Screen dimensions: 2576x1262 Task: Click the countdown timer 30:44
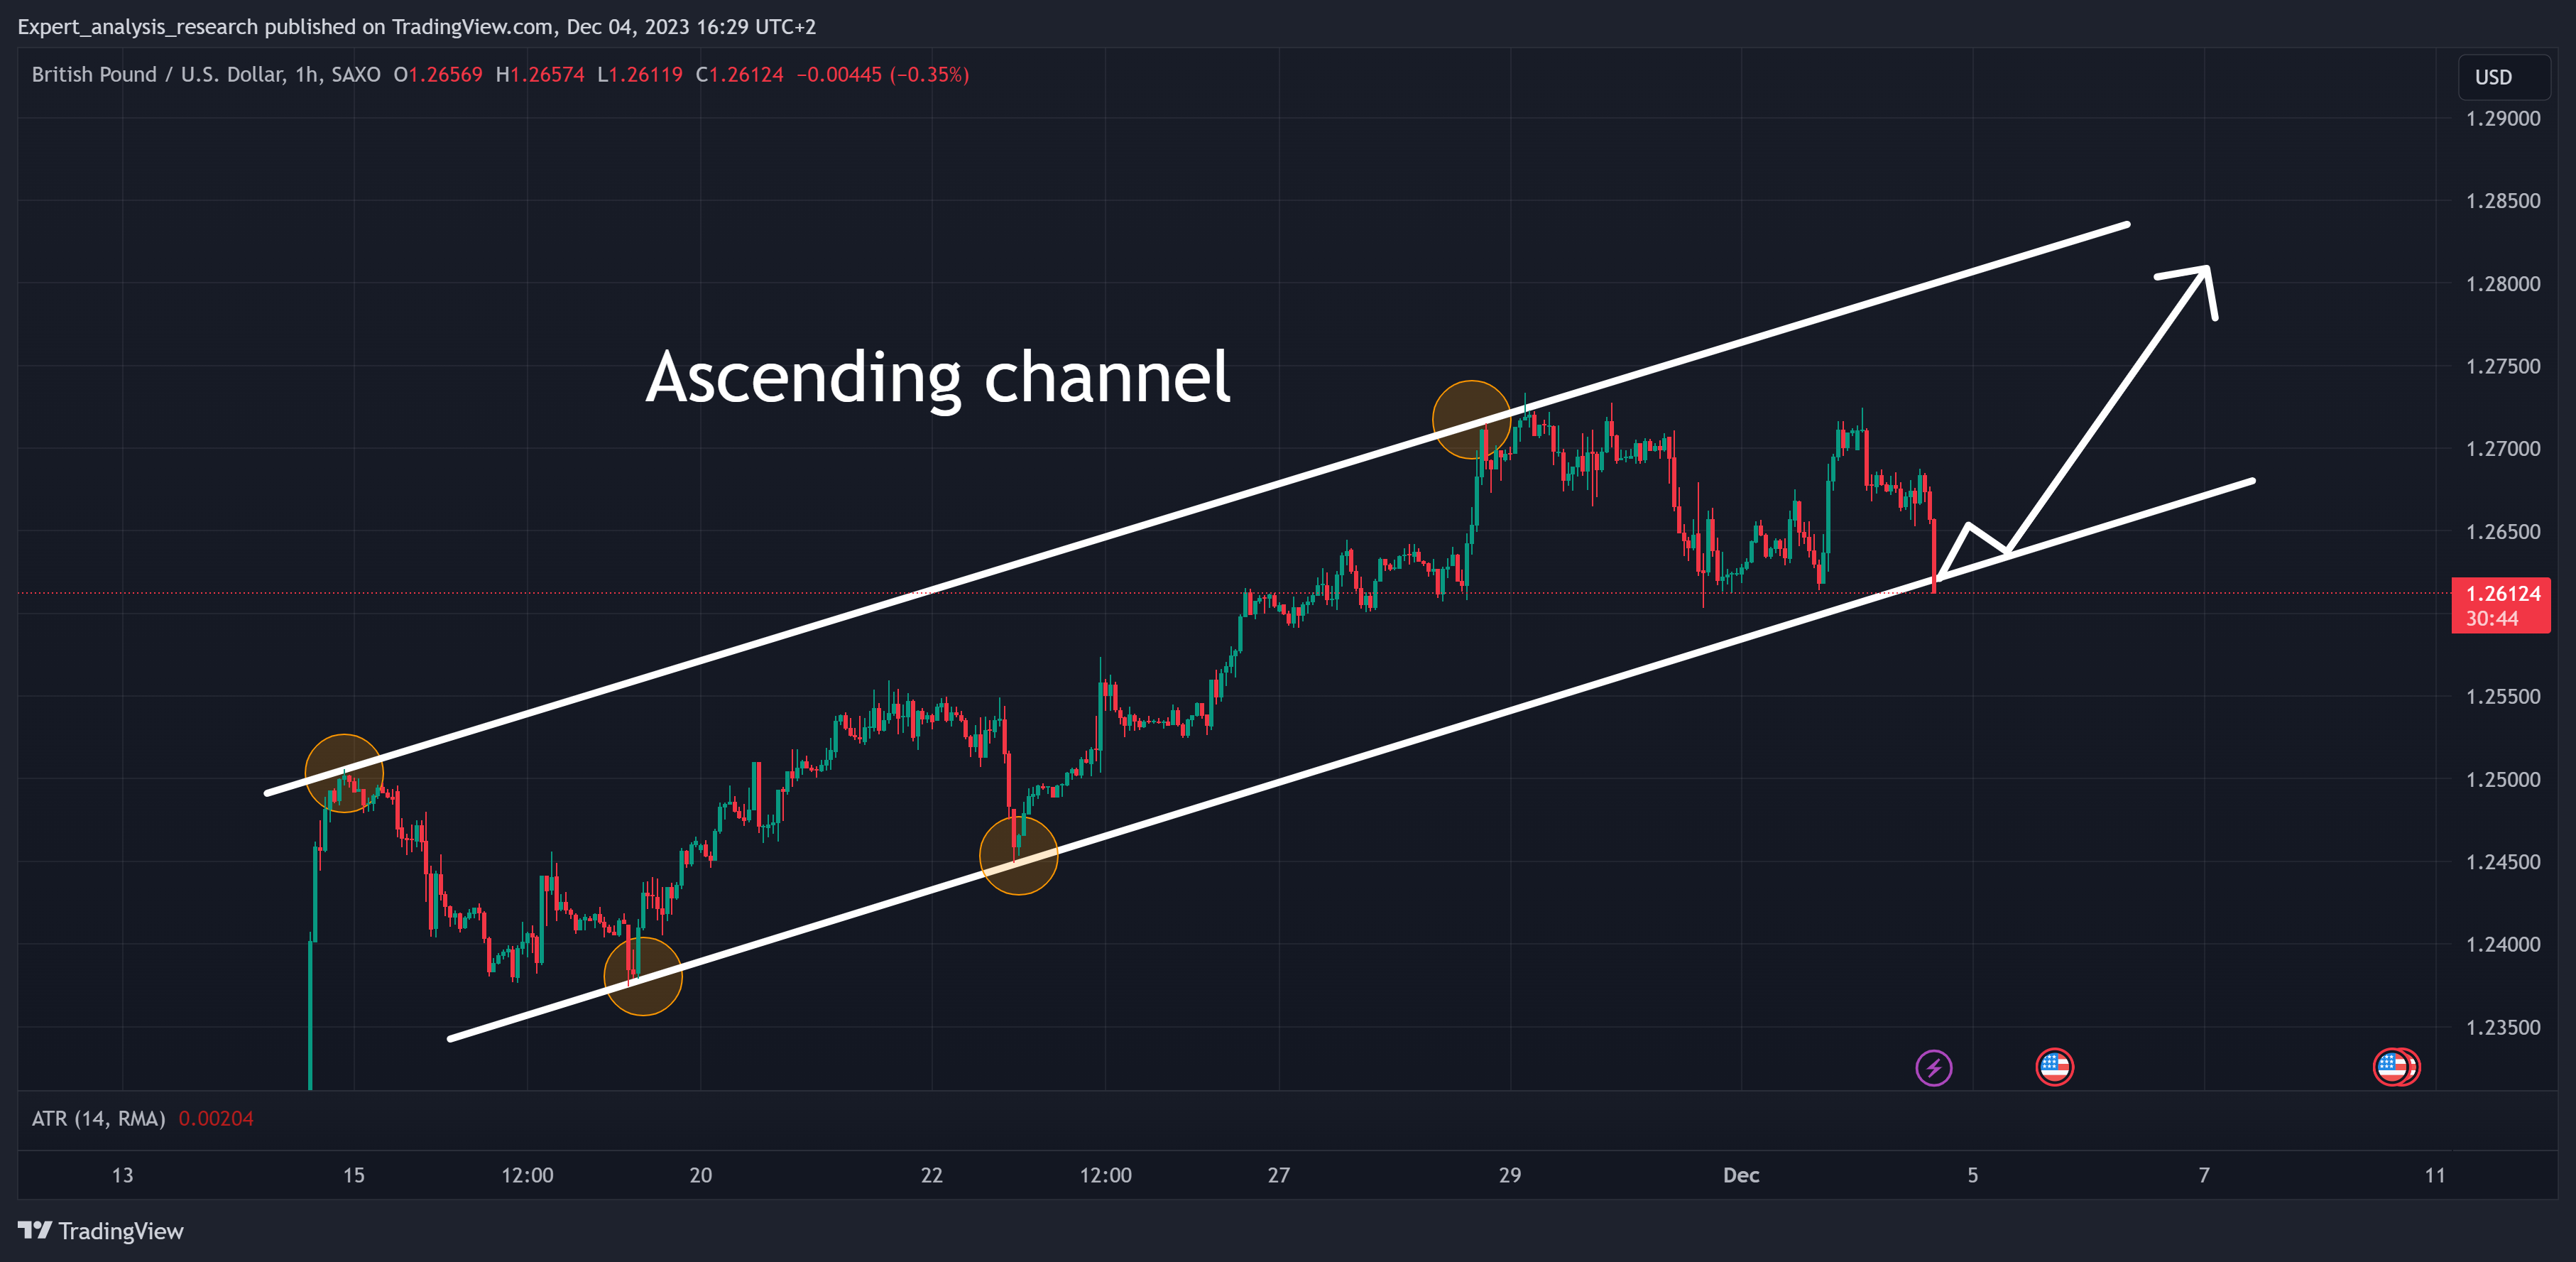[2491, 619]
